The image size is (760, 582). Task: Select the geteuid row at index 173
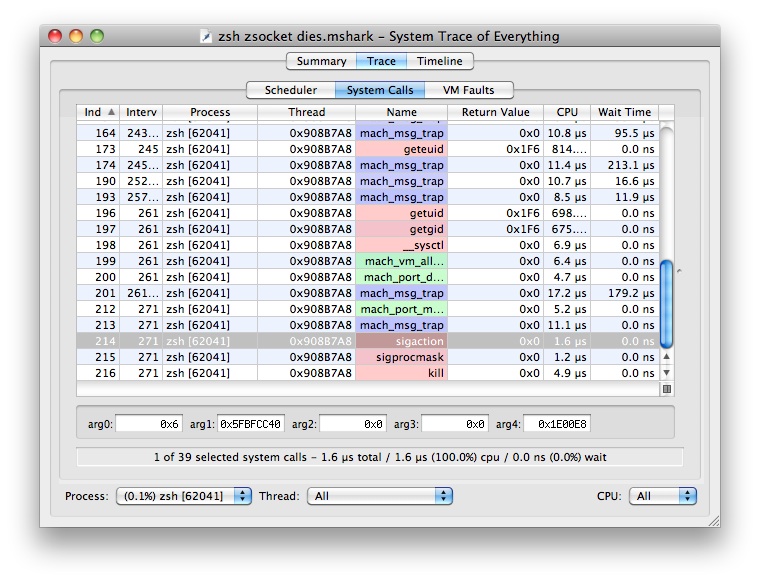(x=368, y=149)
